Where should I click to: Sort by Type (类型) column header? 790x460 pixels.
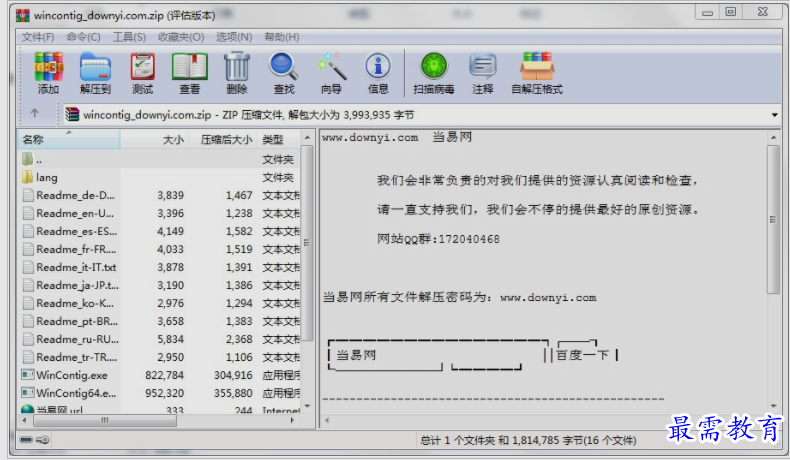point(279,140)
